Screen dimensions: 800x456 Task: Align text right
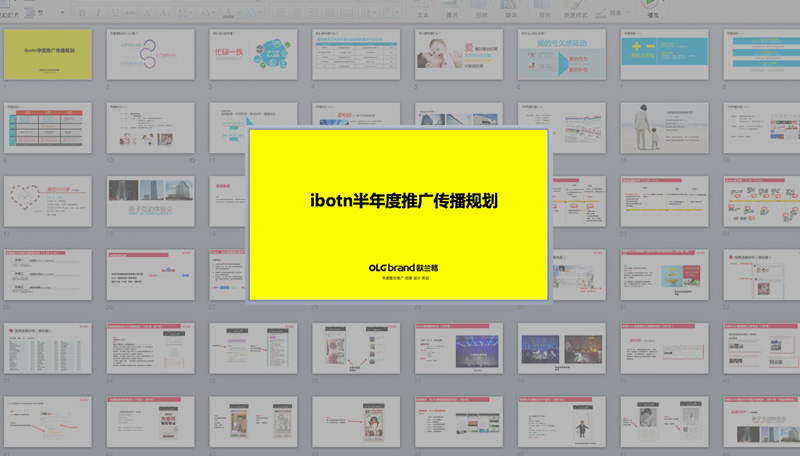tap(313, 13)
